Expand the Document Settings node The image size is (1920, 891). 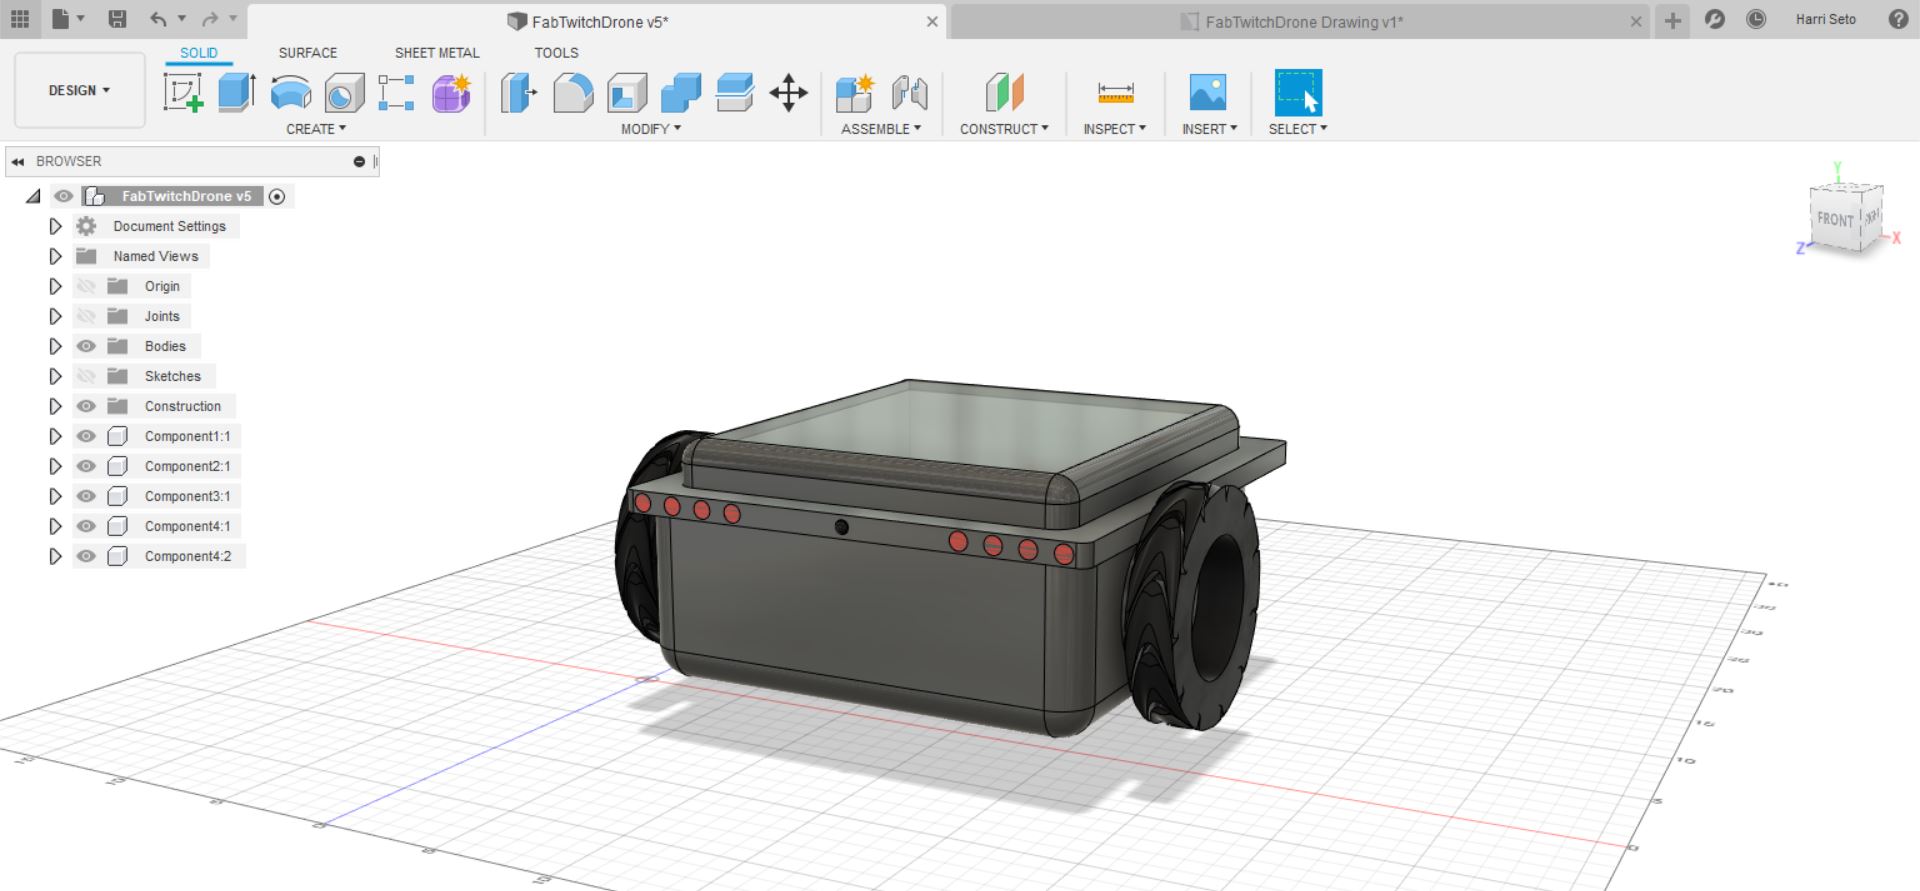pyautogui.click(x=55, y=226)
